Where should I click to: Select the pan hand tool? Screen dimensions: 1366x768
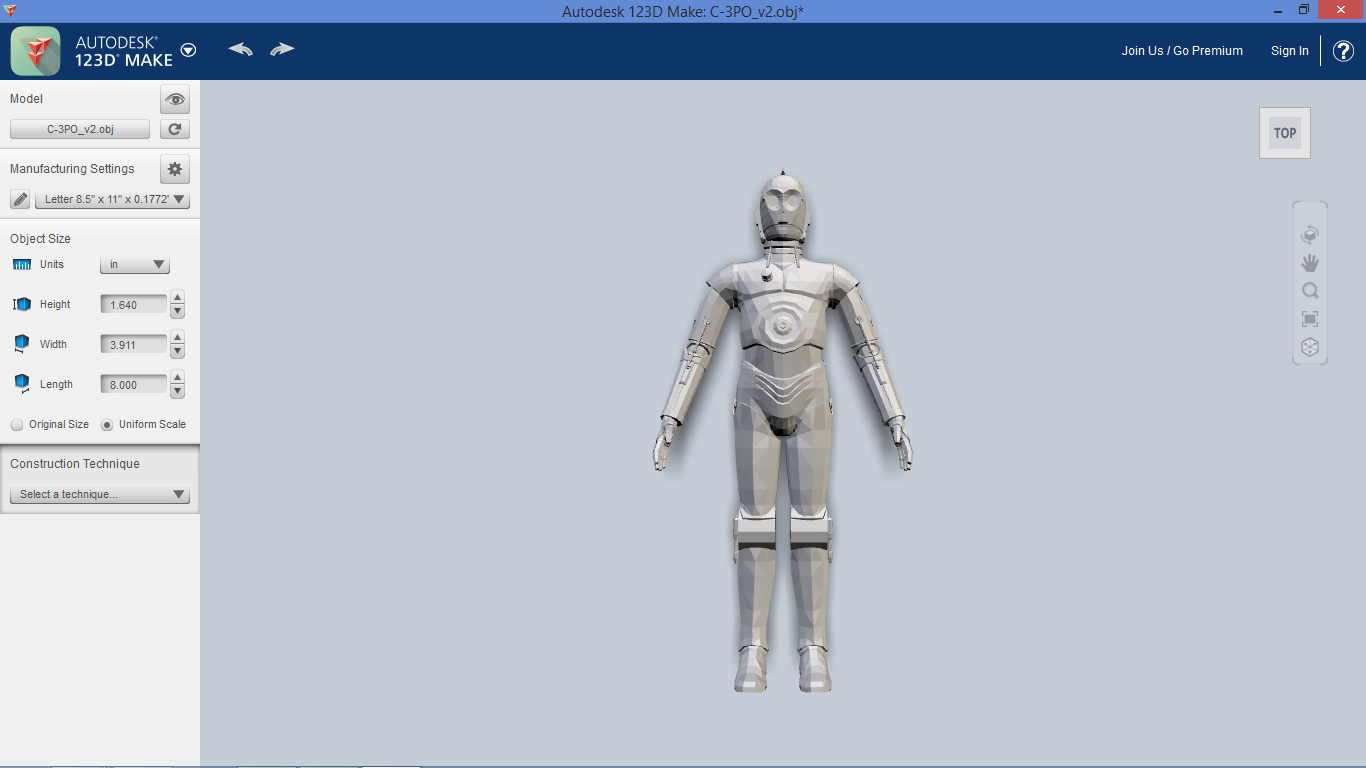tap(1310, 263)
